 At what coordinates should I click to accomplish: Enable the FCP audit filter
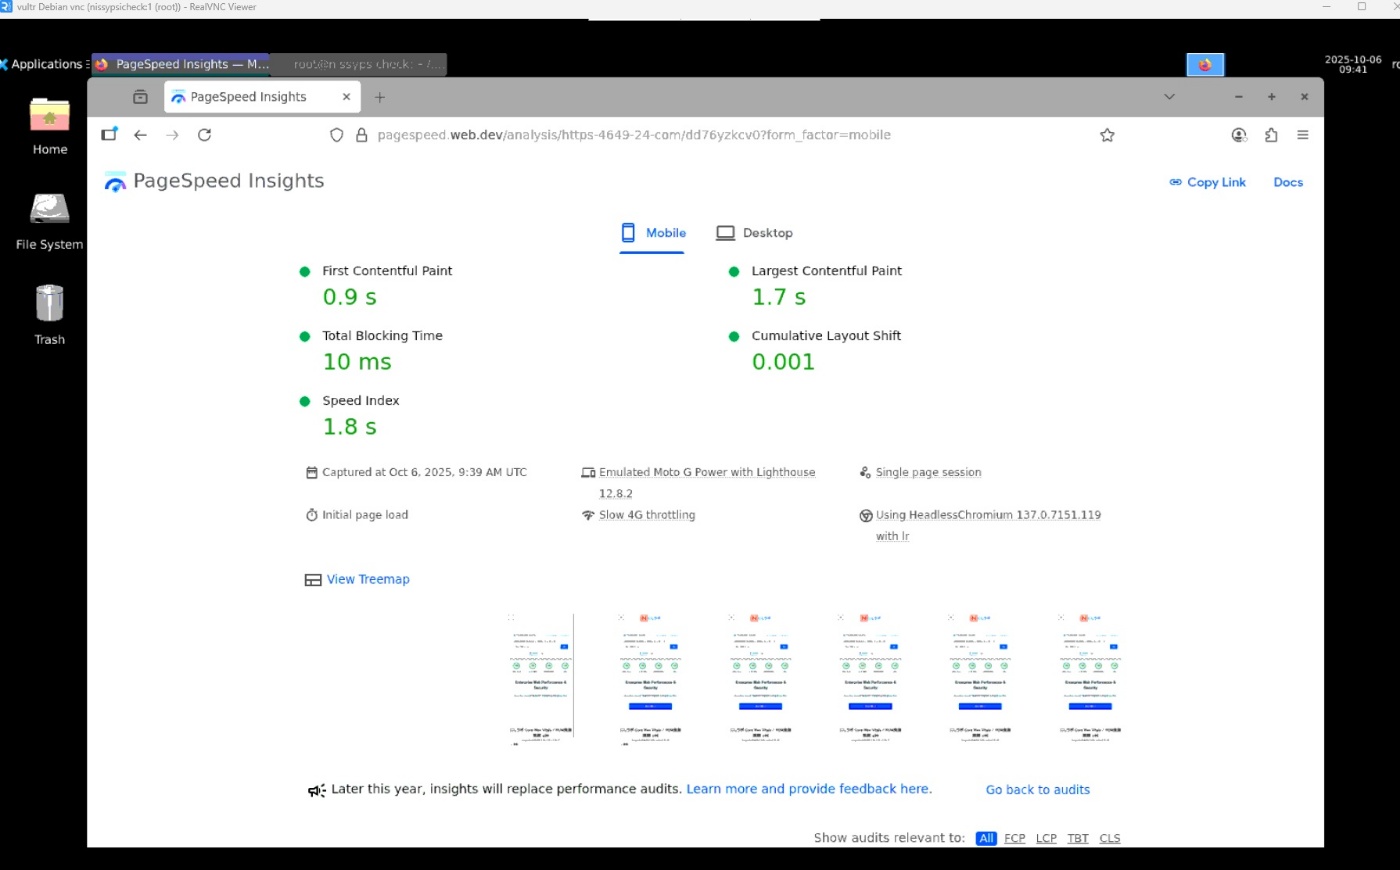tap(1015, 838)
